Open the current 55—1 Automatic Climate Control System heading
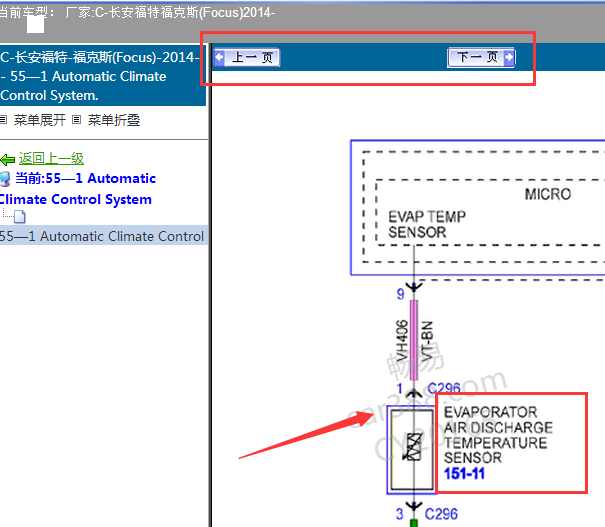The image size is (605, 527). (77, 189)
